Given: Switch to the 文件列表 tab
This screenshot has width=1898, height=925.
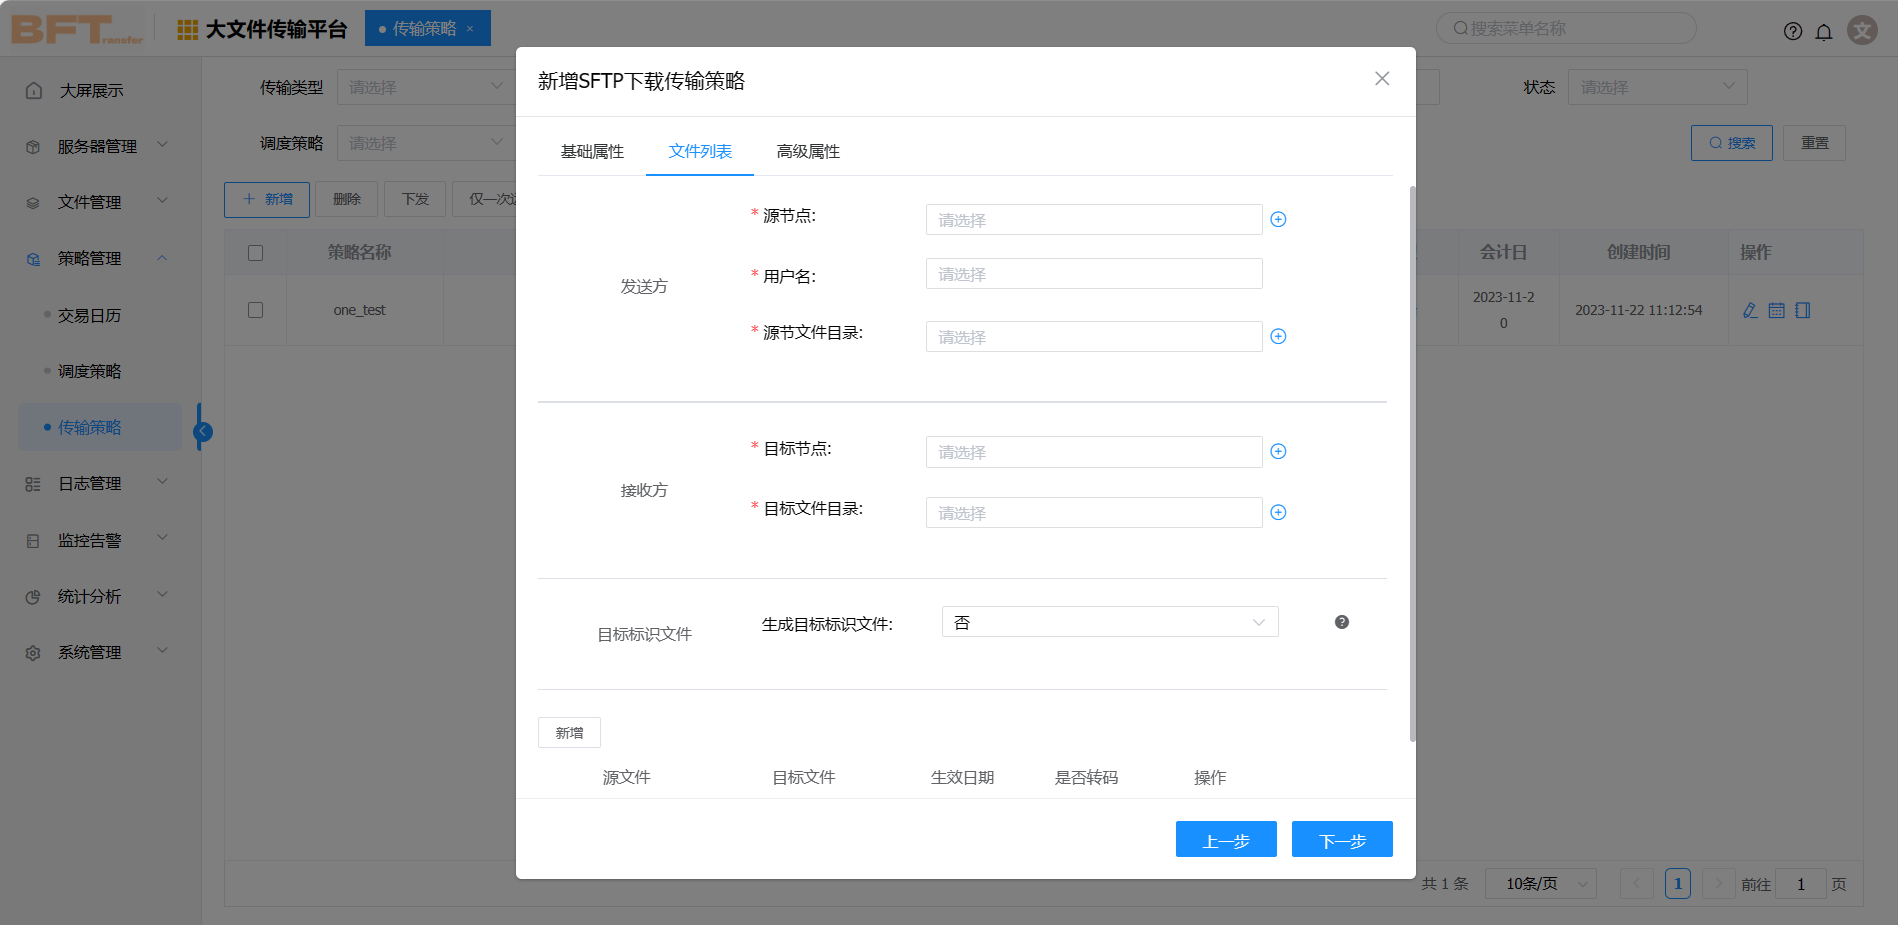Looking at the screenshot, I should coord(700,152).
